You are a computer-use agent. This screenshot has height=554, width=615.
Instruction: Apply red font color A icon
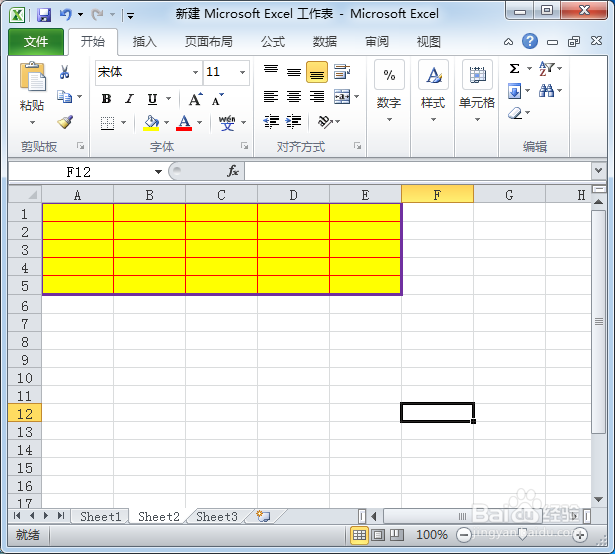tap(184, 123)
